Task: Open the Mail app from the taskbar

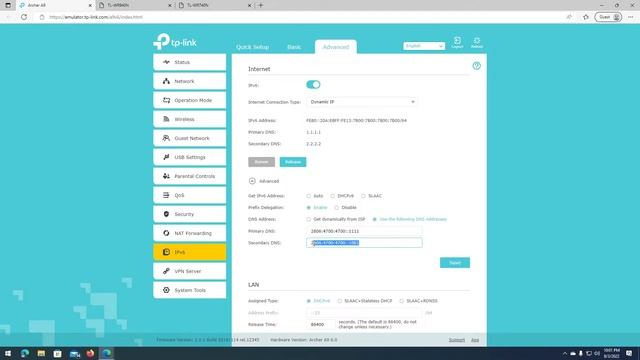Action: [x=74, y=353]
